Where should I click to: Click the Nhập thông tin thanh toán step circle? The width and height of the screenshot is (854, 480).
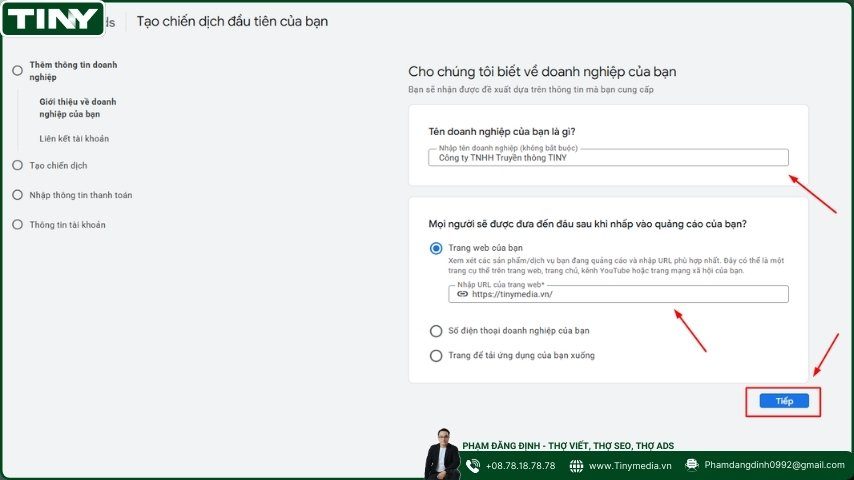pyautogui.click(x=17, y=195)
